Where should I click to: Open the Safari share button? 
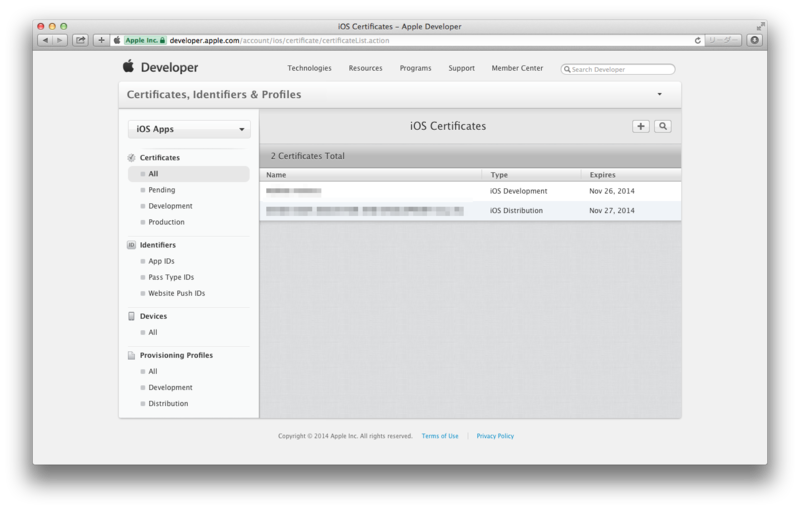click(81, 40)
